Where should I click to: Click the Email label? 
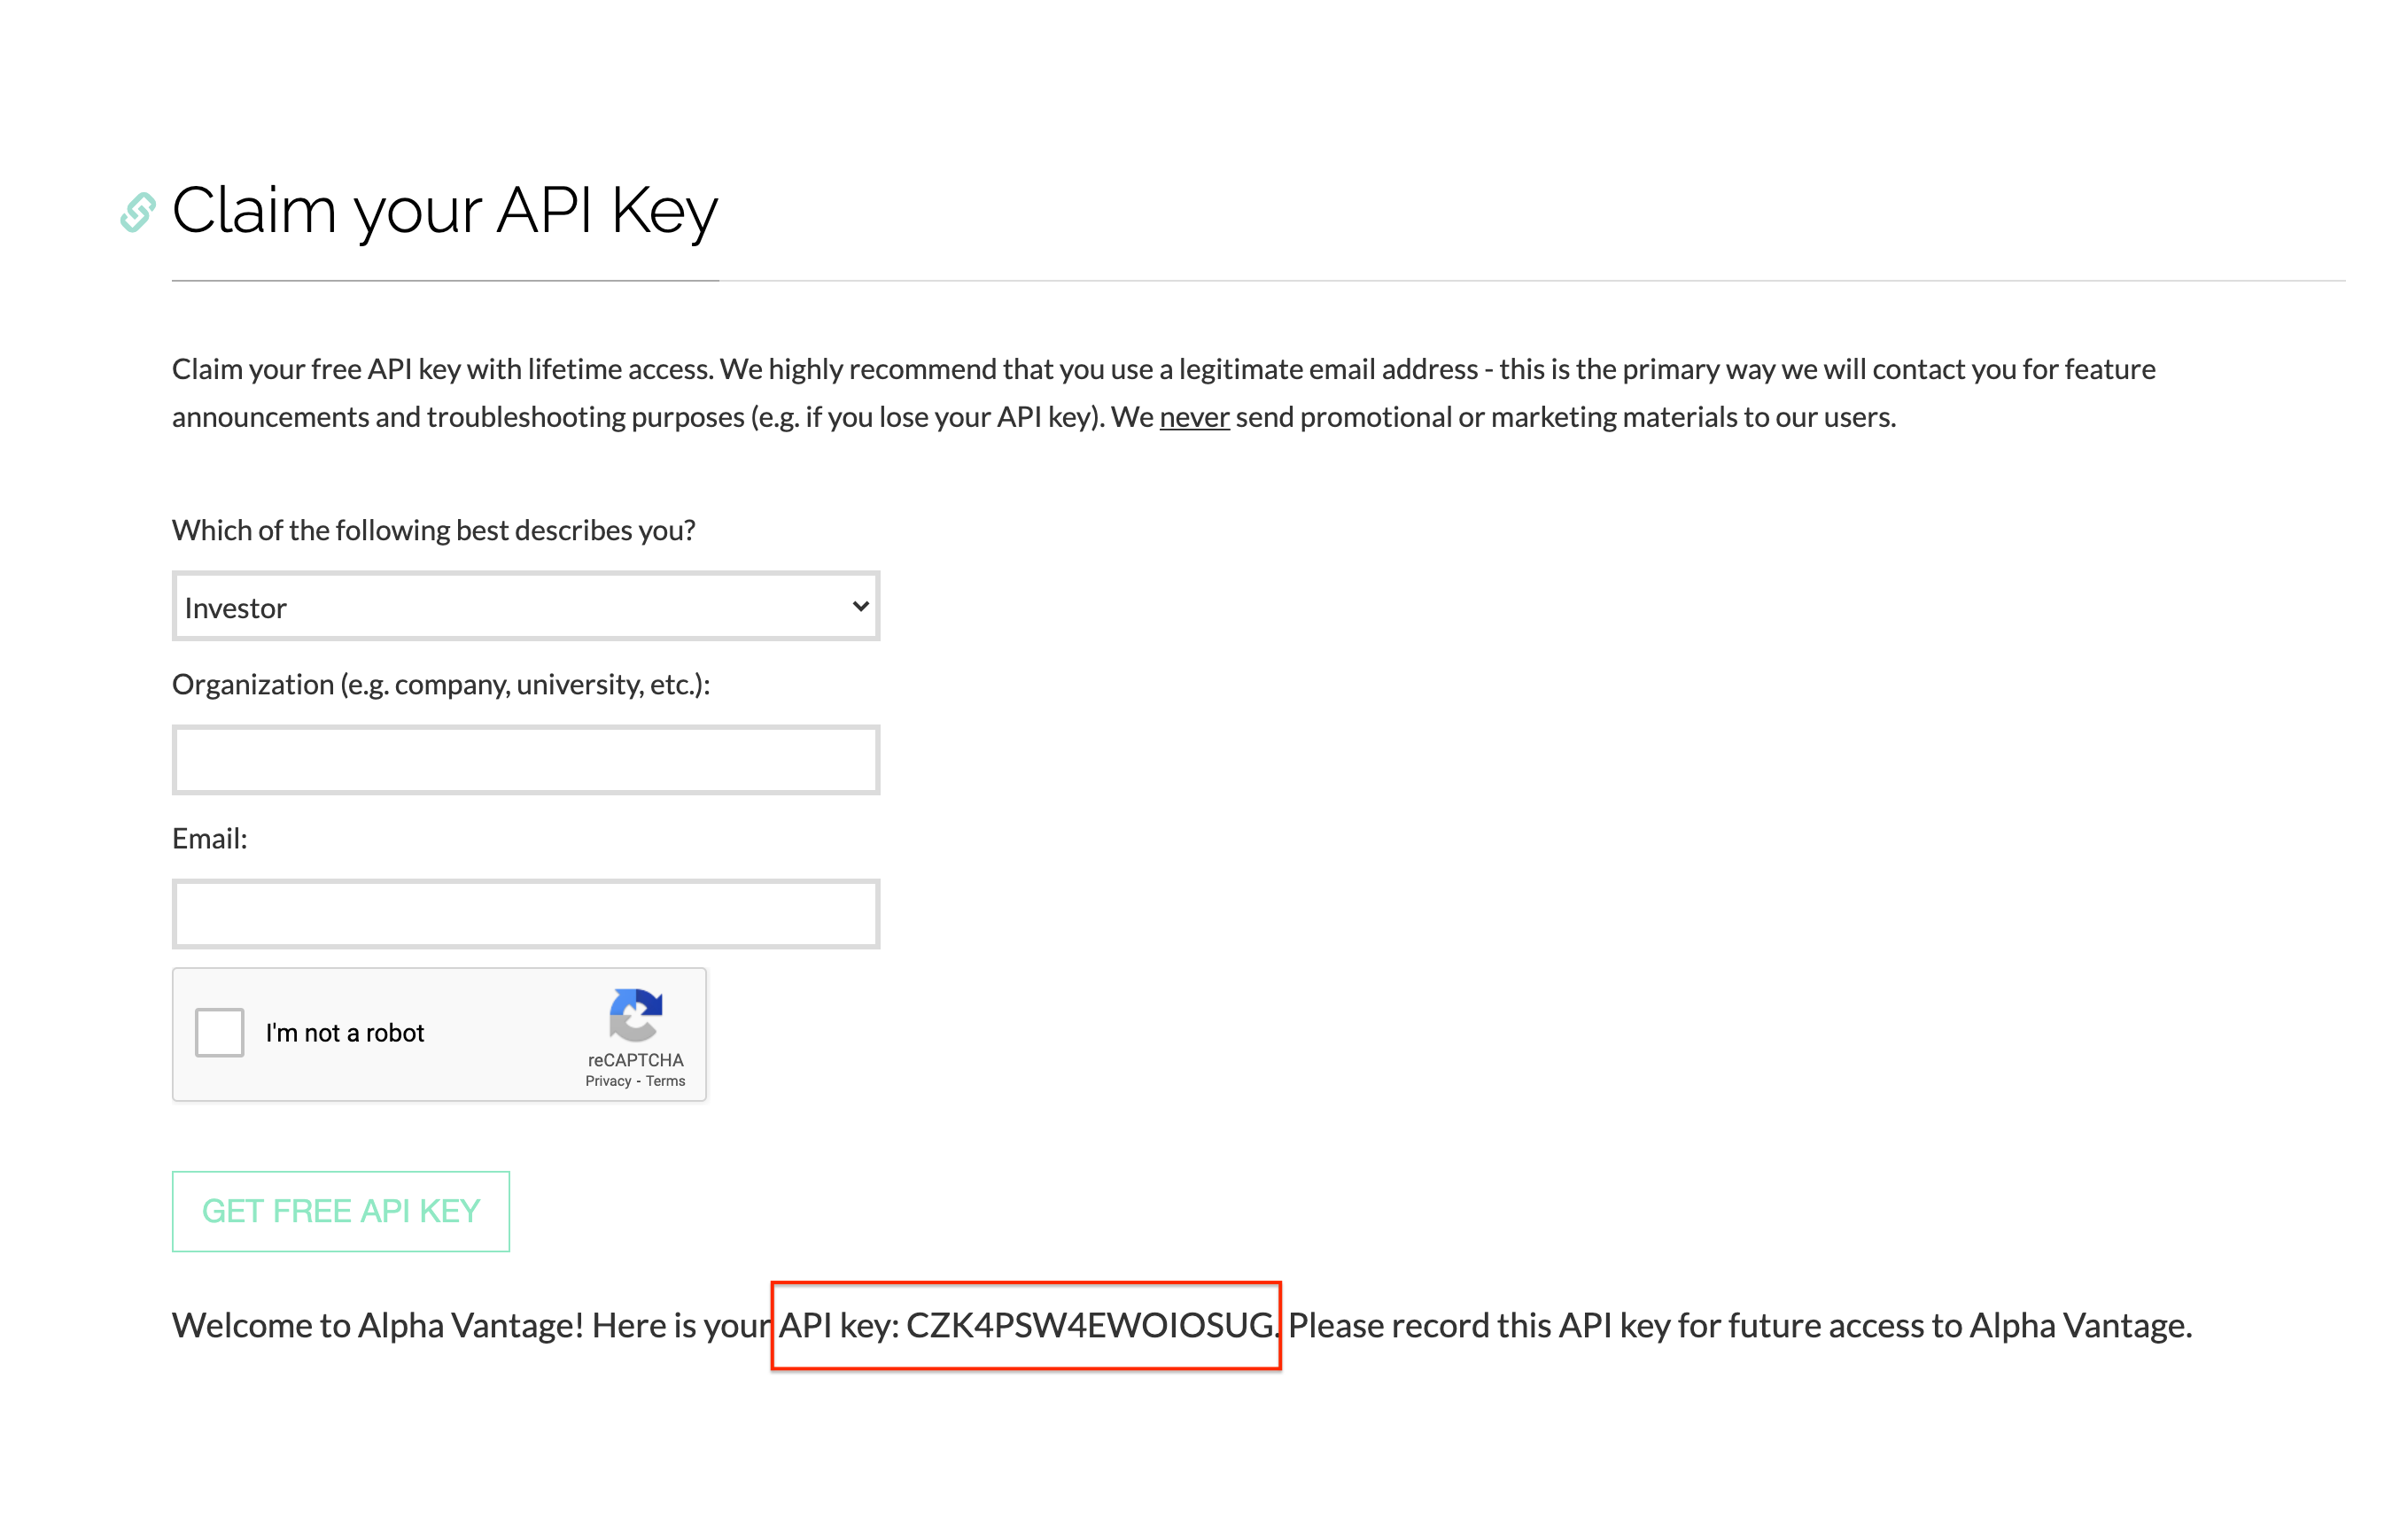click(209, 838)
